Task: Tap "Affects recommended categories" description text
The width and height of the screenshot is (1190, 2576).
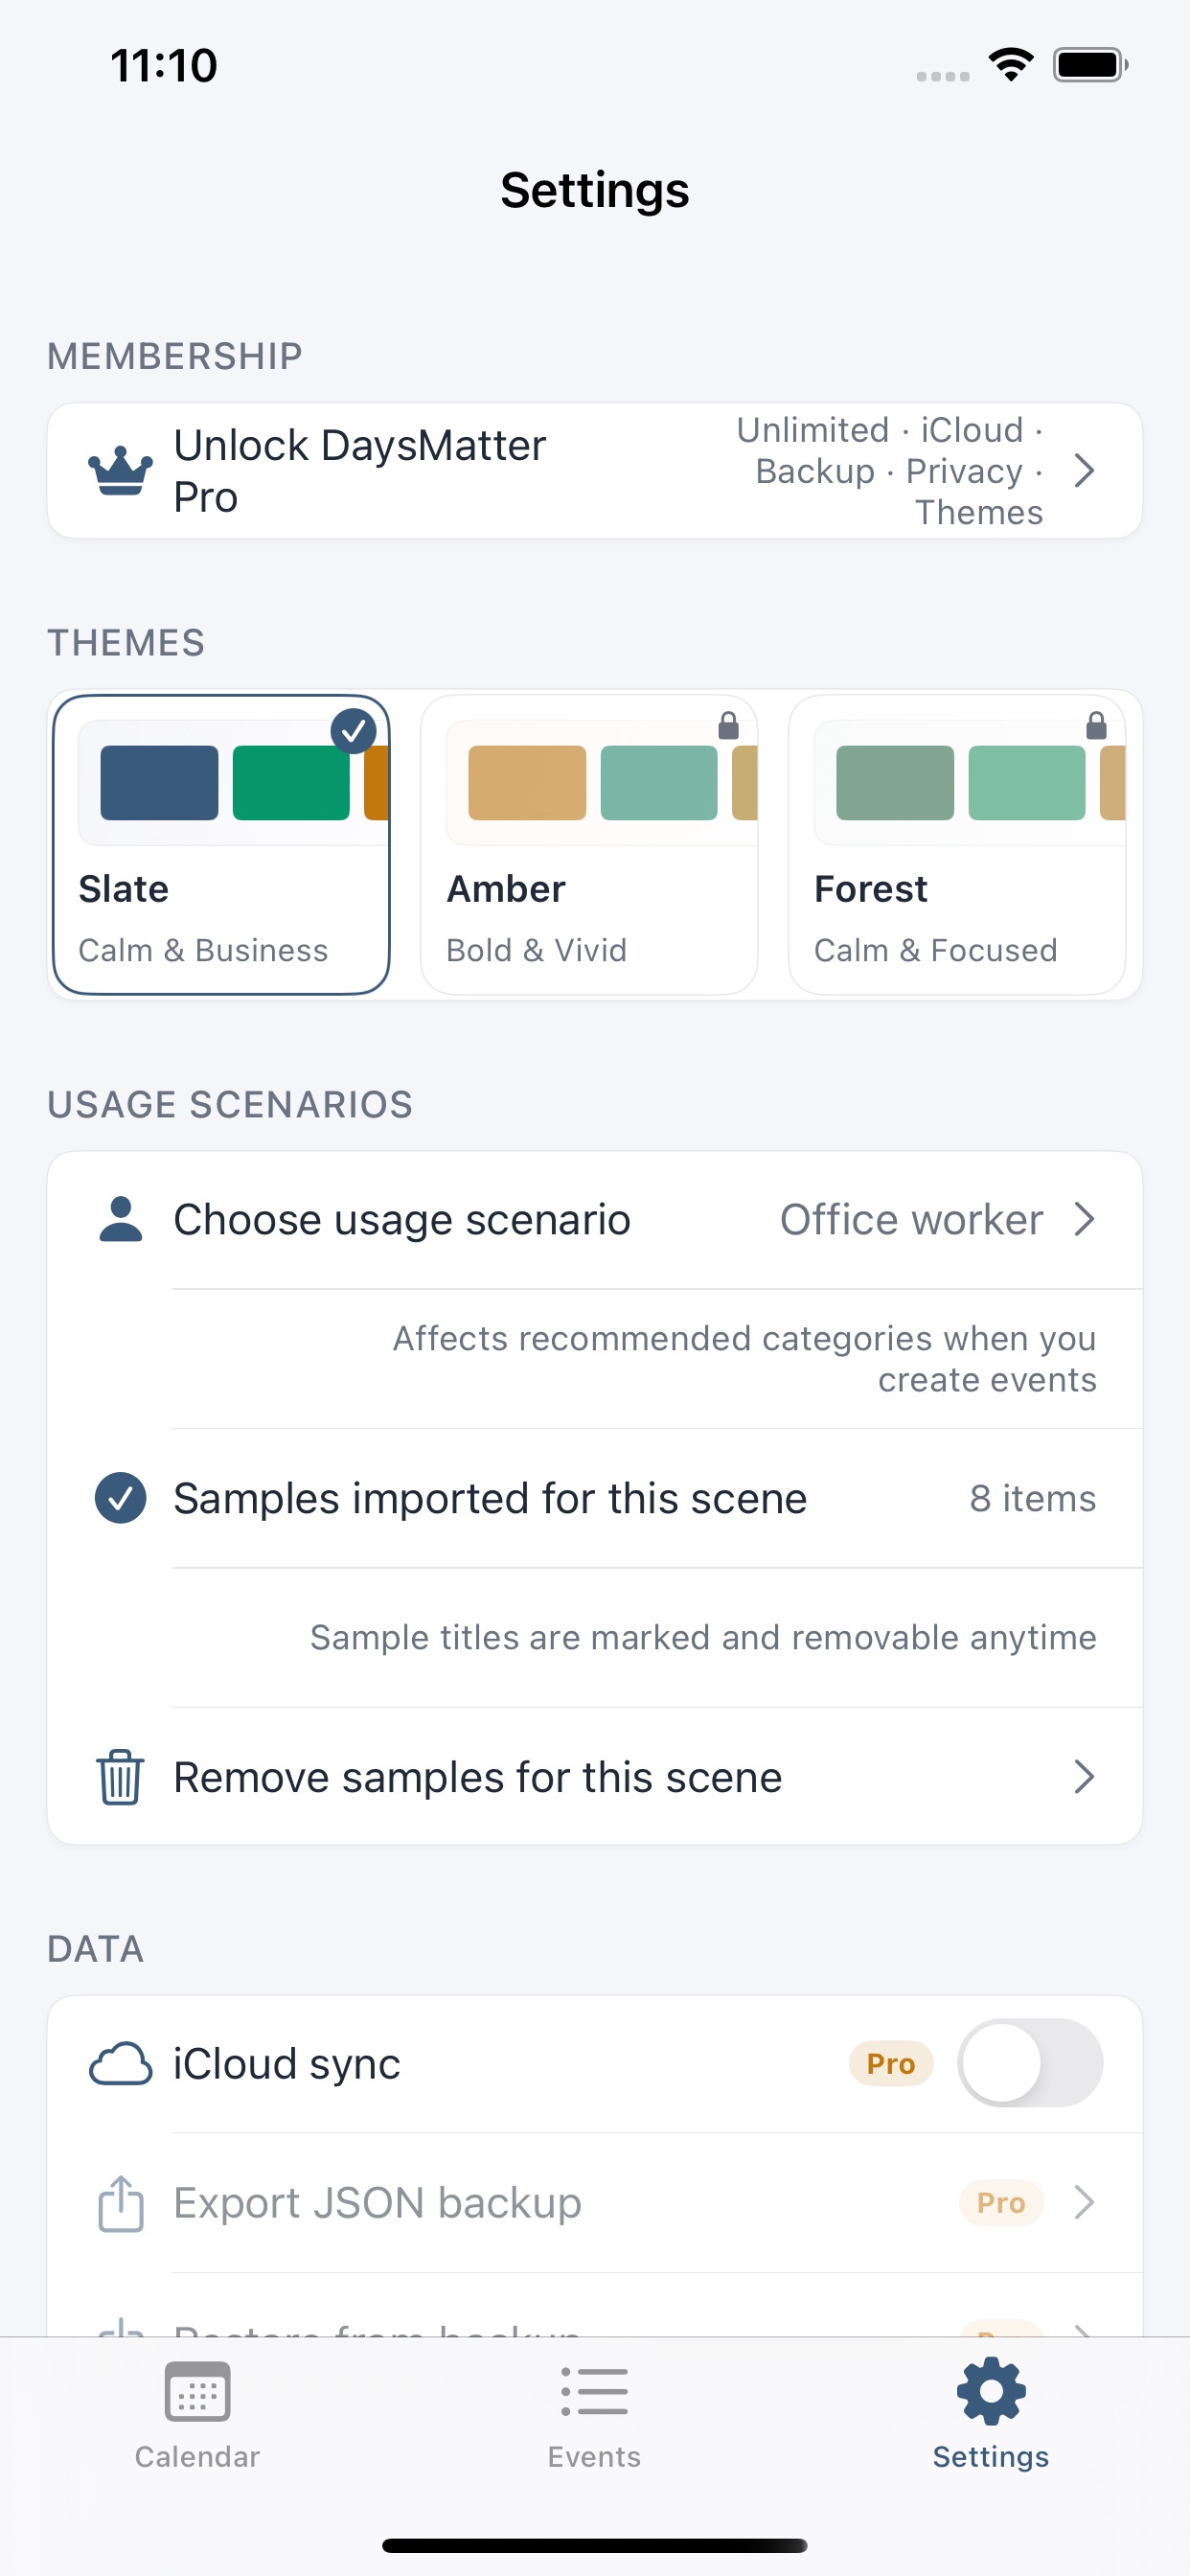Action: [745, 1358]
